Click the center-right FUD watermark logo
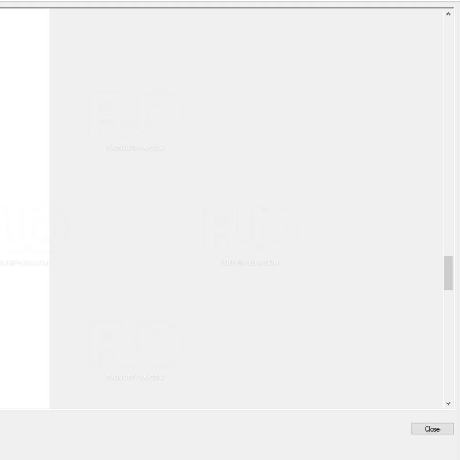This screenshot has height=460, width=460. (x=251, y=229)
